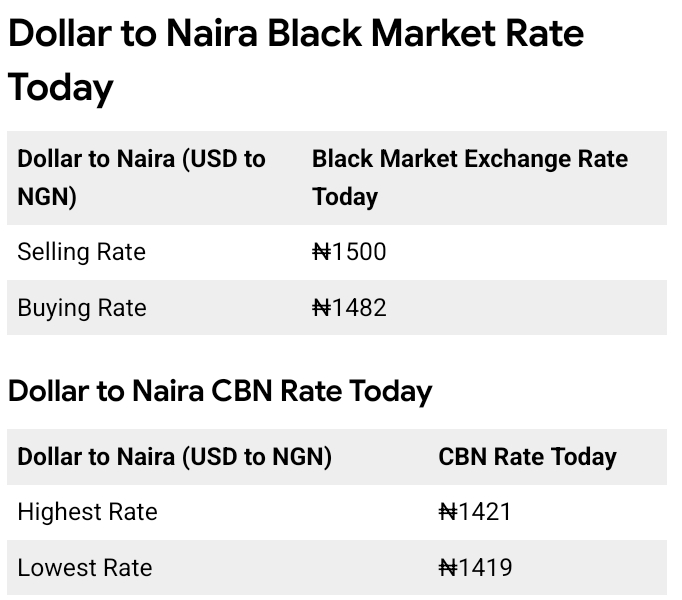Click the Dollar to Naira CBN Rate heading
The image size is (682, 600).
pyautogui.click(x=220, y=391)
